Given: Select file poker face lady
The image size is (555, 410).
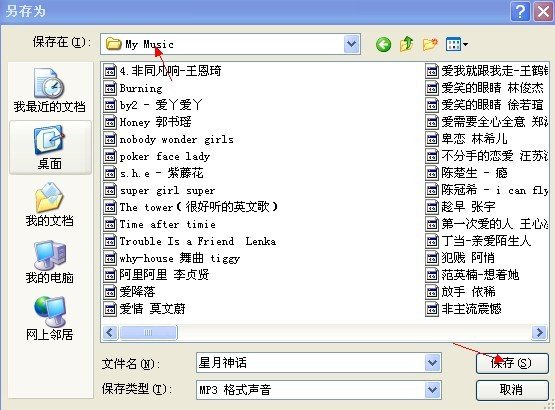Looking at the screenshot, I should coord(157,156).
